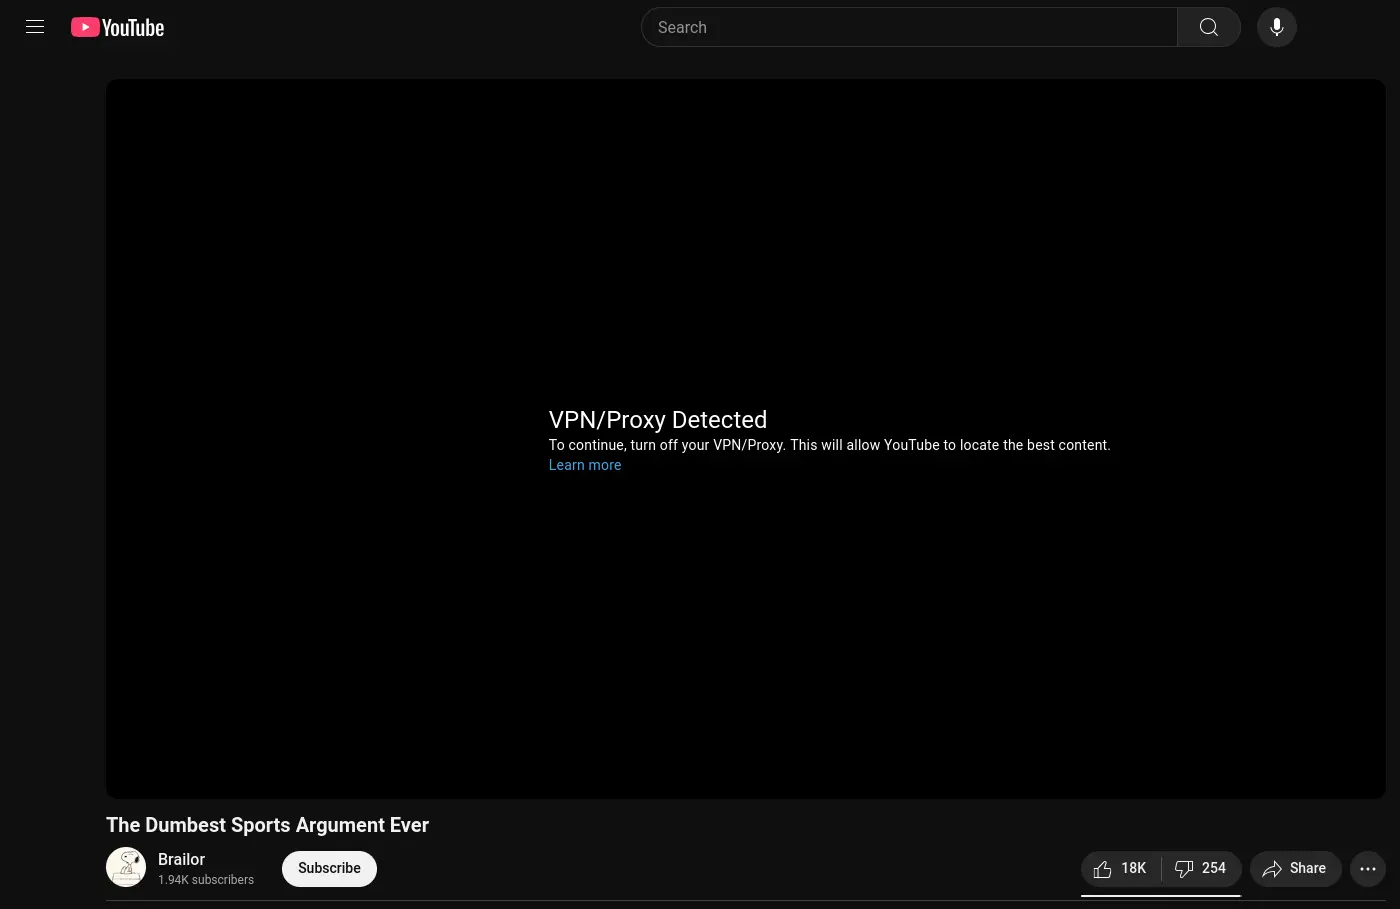Click the Brailor channel name

pos(181,859)
